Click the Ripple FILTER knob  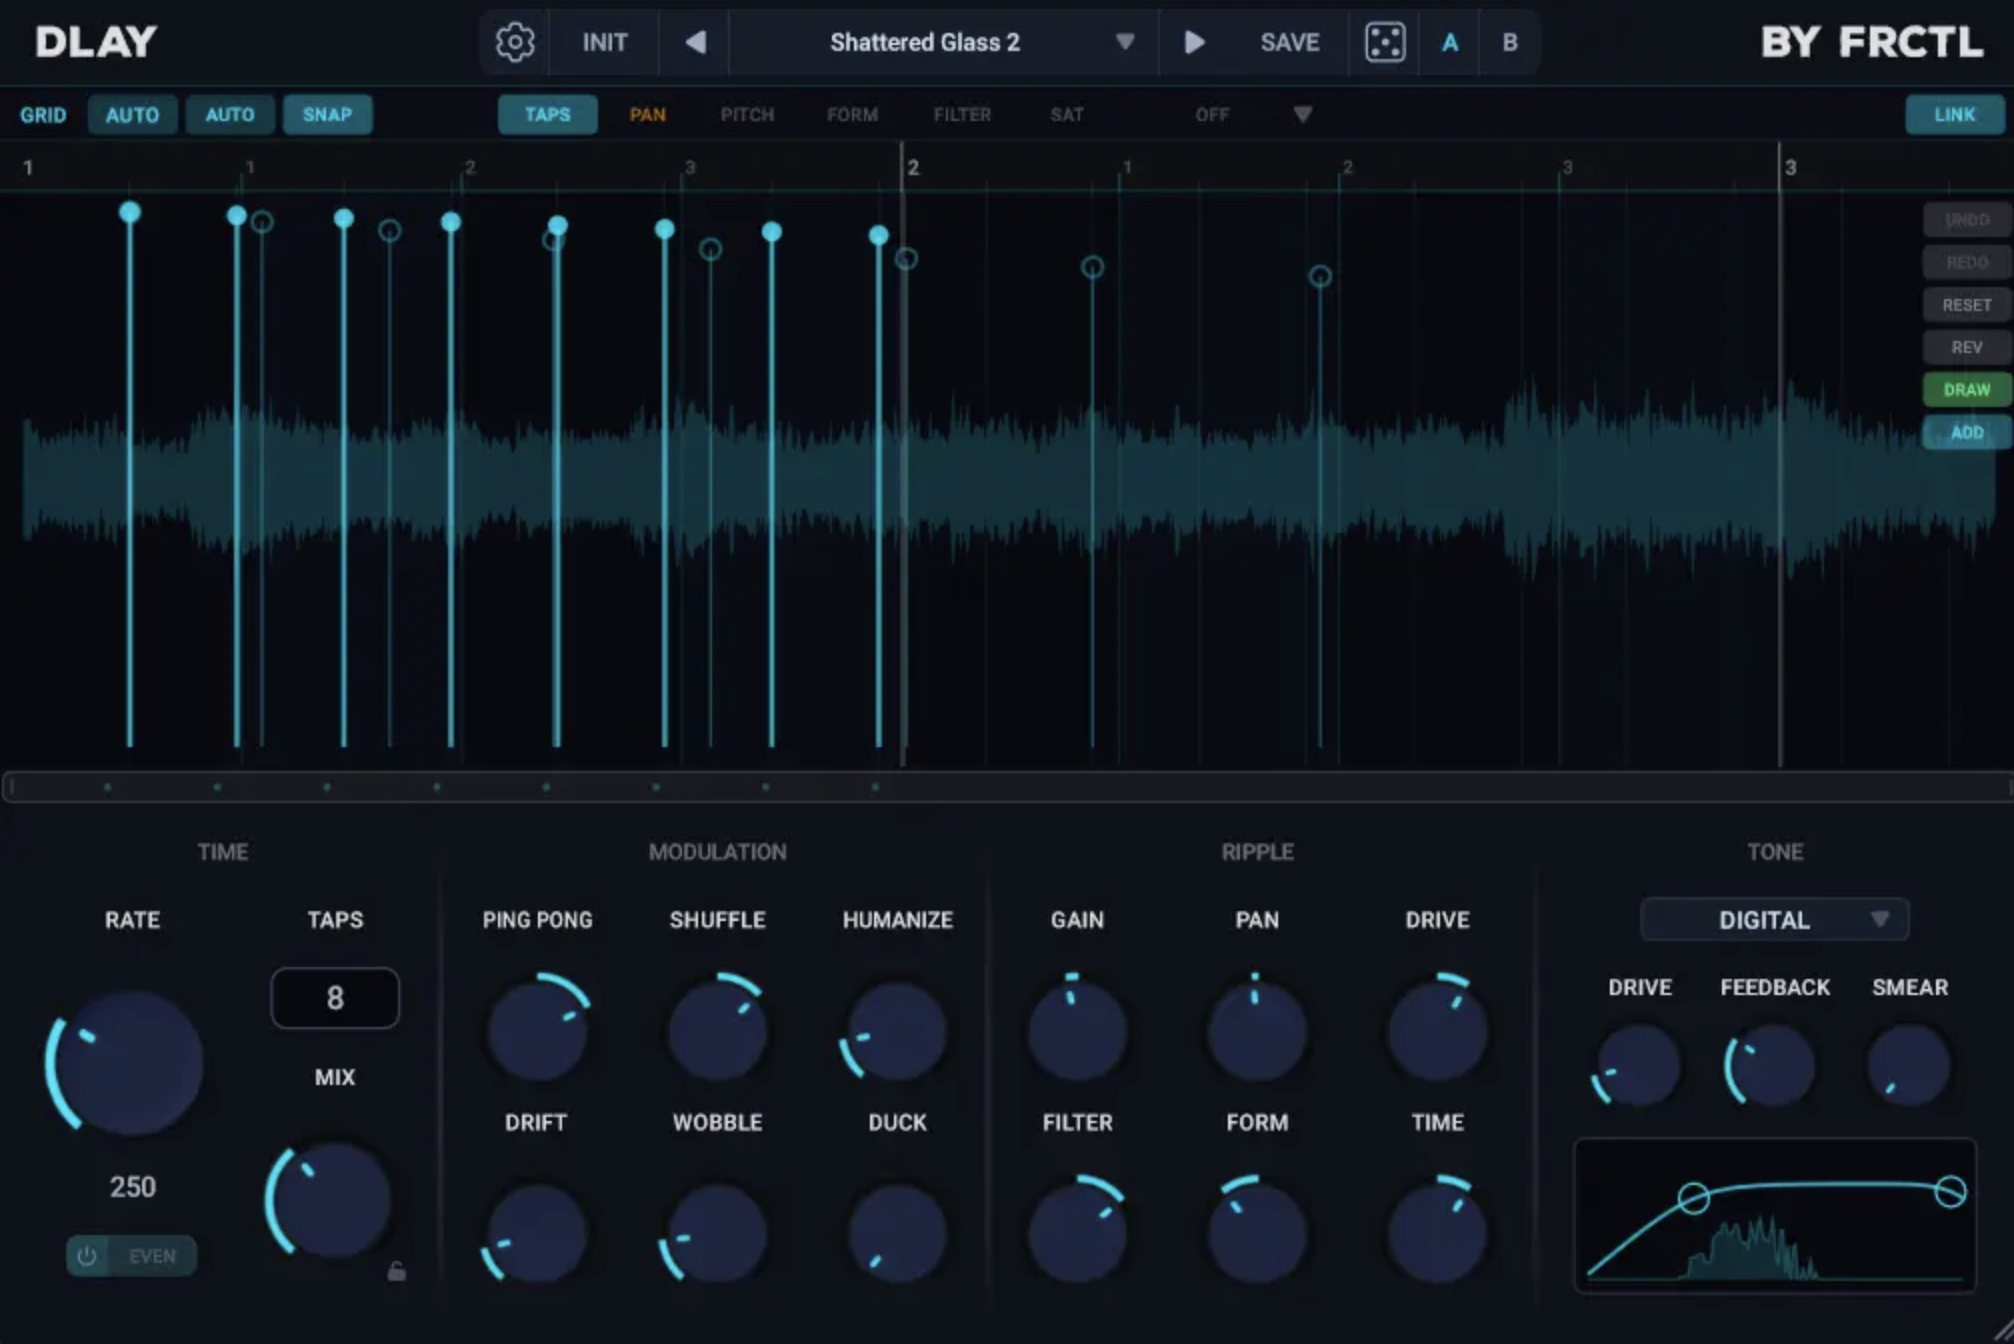point(1077,1233)
